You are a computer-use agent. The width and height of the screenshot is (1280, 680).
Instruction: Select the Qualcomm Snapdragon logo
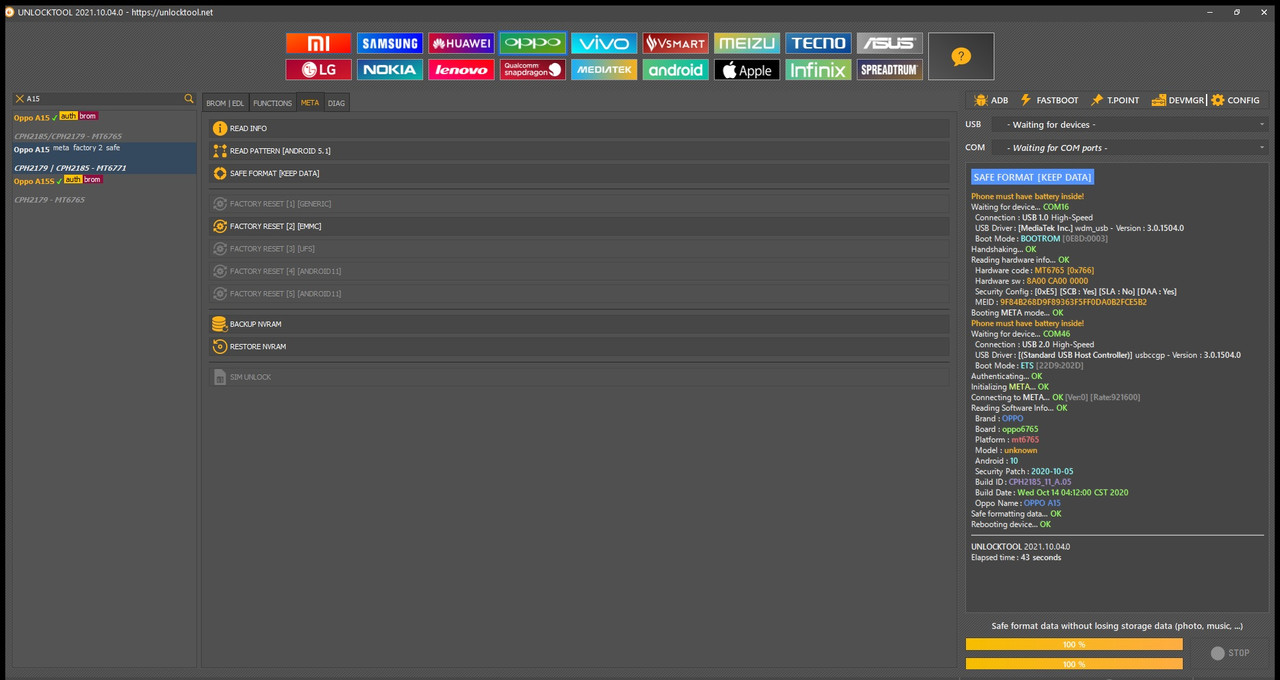532,70
